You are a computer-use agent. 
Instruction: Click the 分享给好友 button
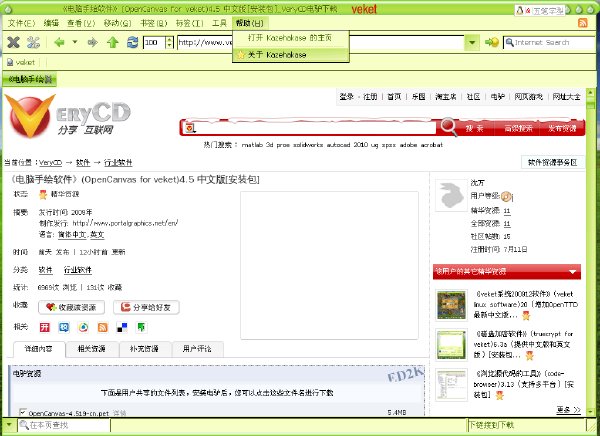[146, 307]
